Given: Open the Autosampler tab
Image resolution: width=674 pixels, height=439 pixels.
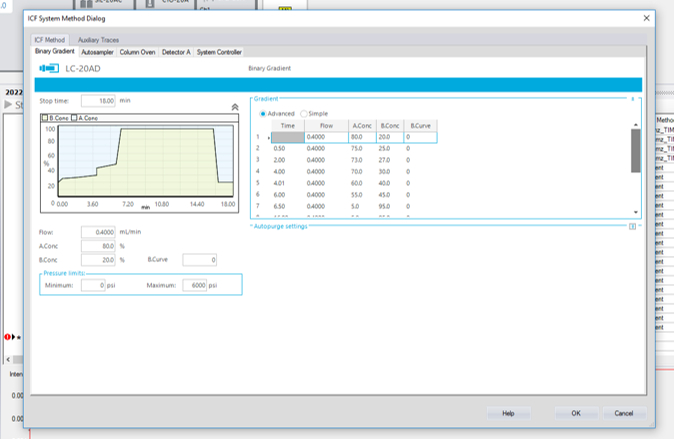Looking at the screenshot, I should coord(97,52).
